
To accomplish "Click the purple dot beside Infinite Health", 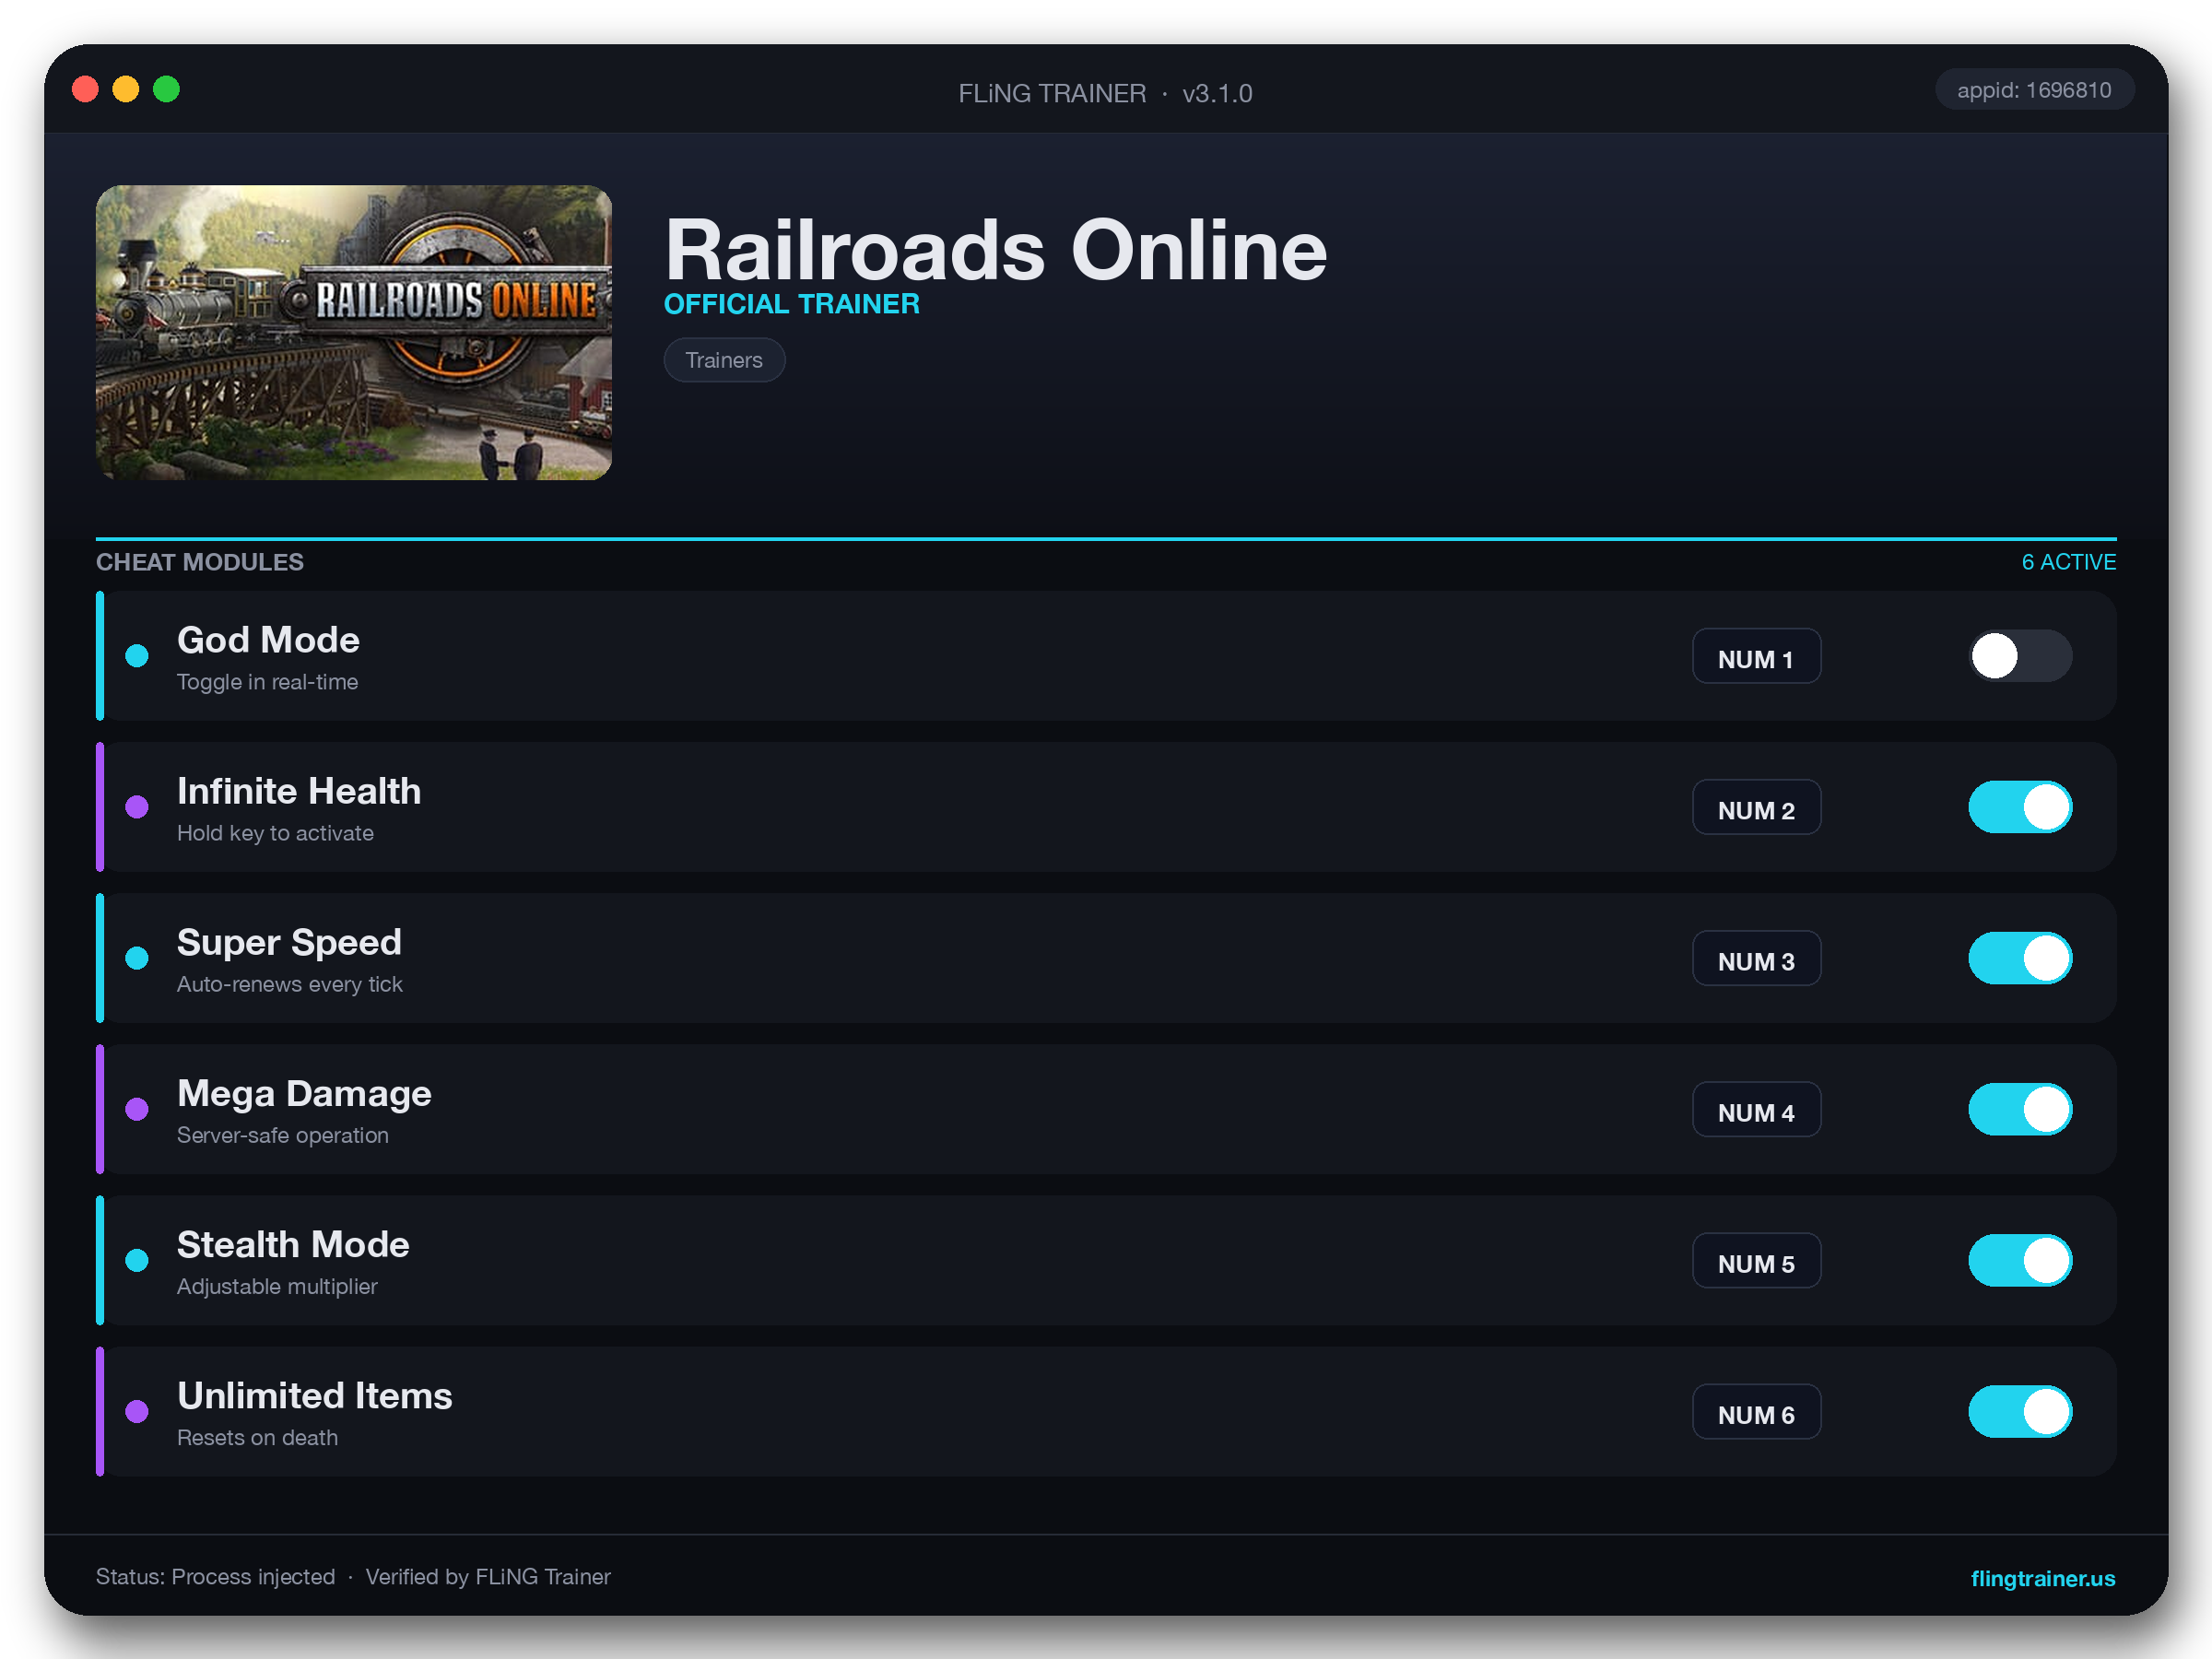I will tap(137, 807).
